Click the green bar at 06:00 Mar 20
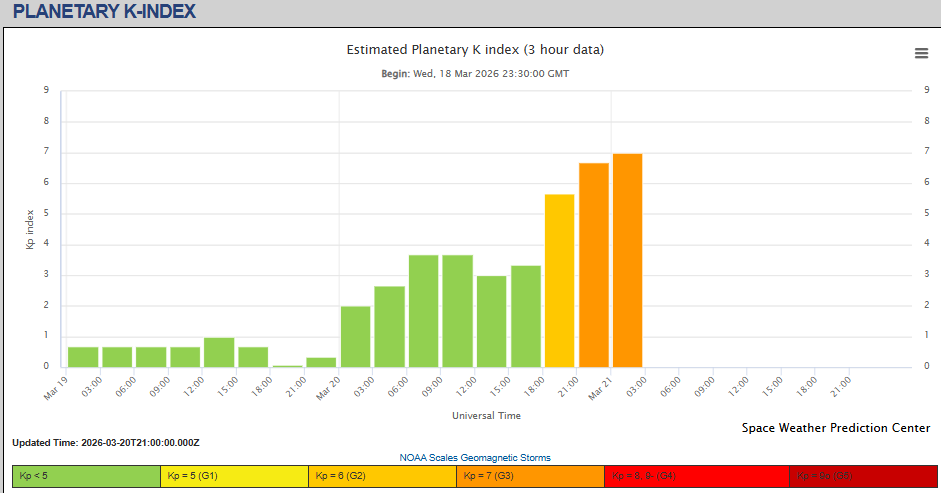The width and height of the screenshot is (941, 493). click(424, 311)
